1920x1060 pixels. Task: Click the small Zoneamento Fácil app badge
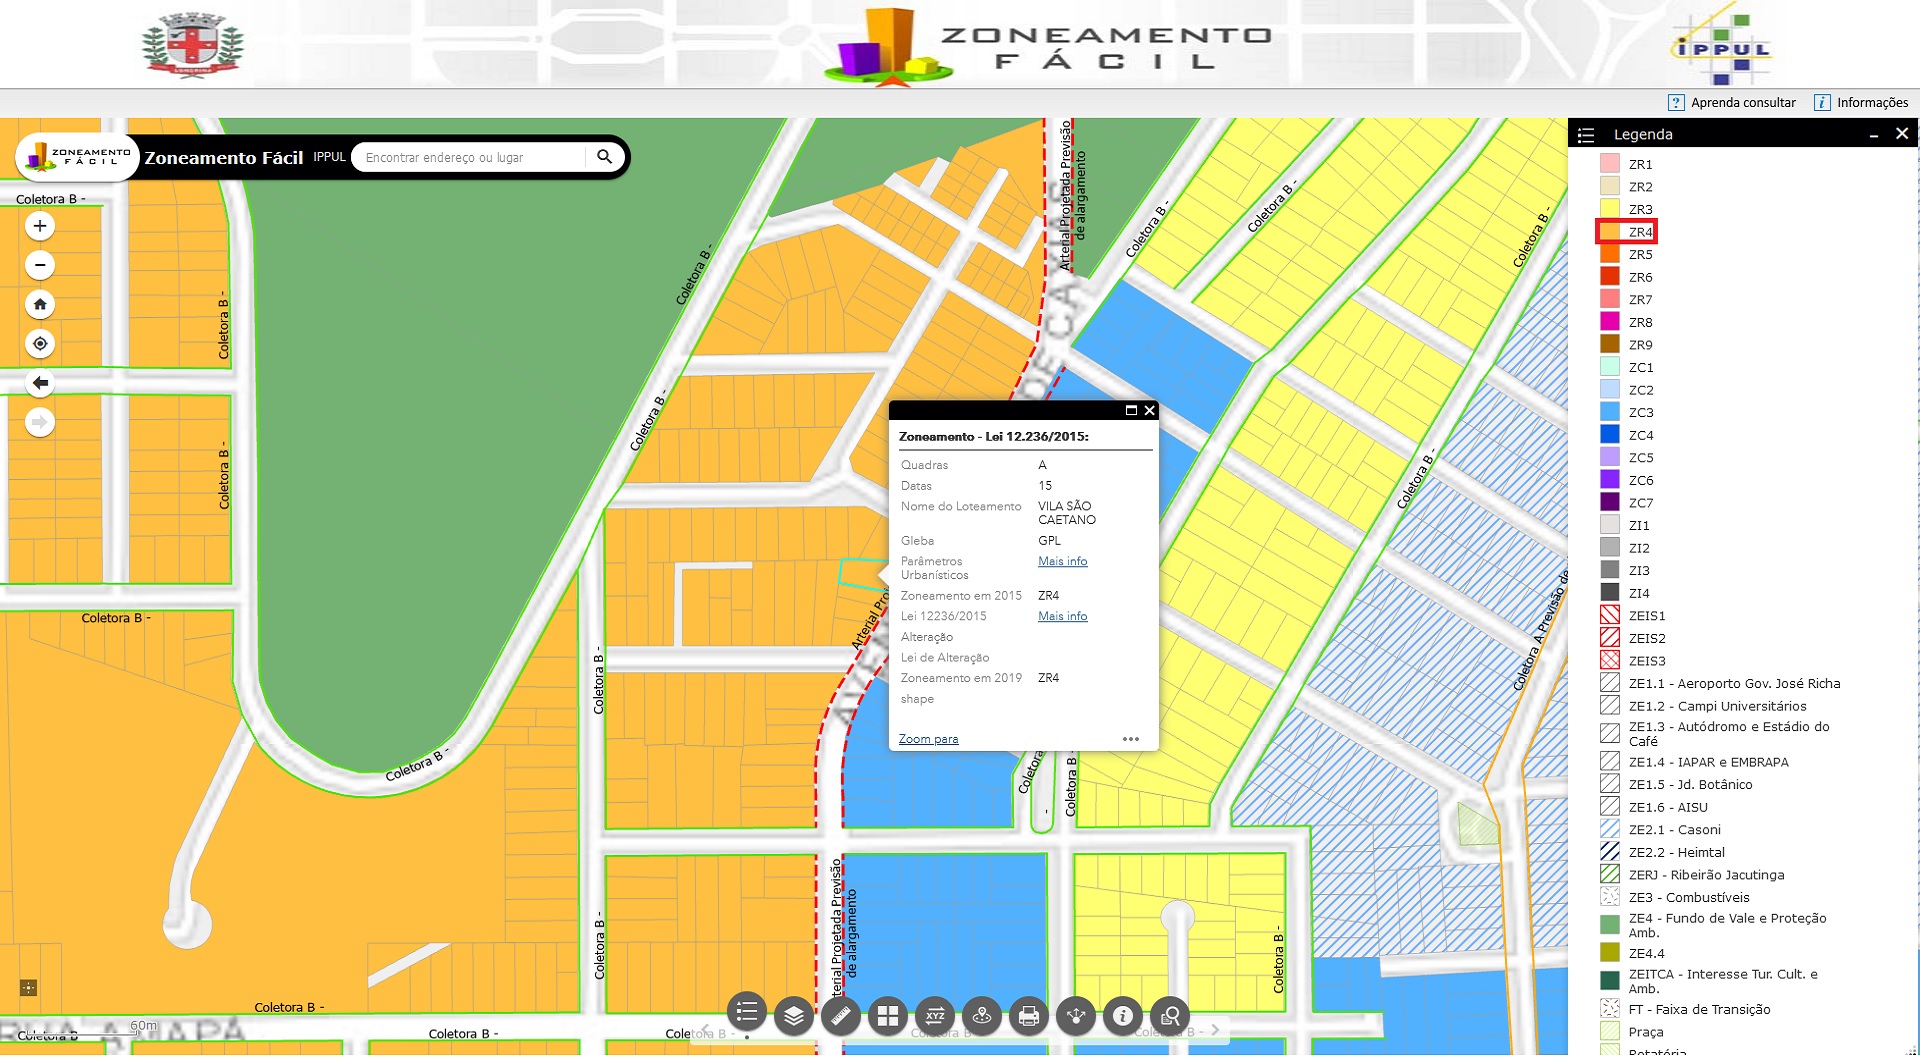pyautogui.click(x=77, y=157)
